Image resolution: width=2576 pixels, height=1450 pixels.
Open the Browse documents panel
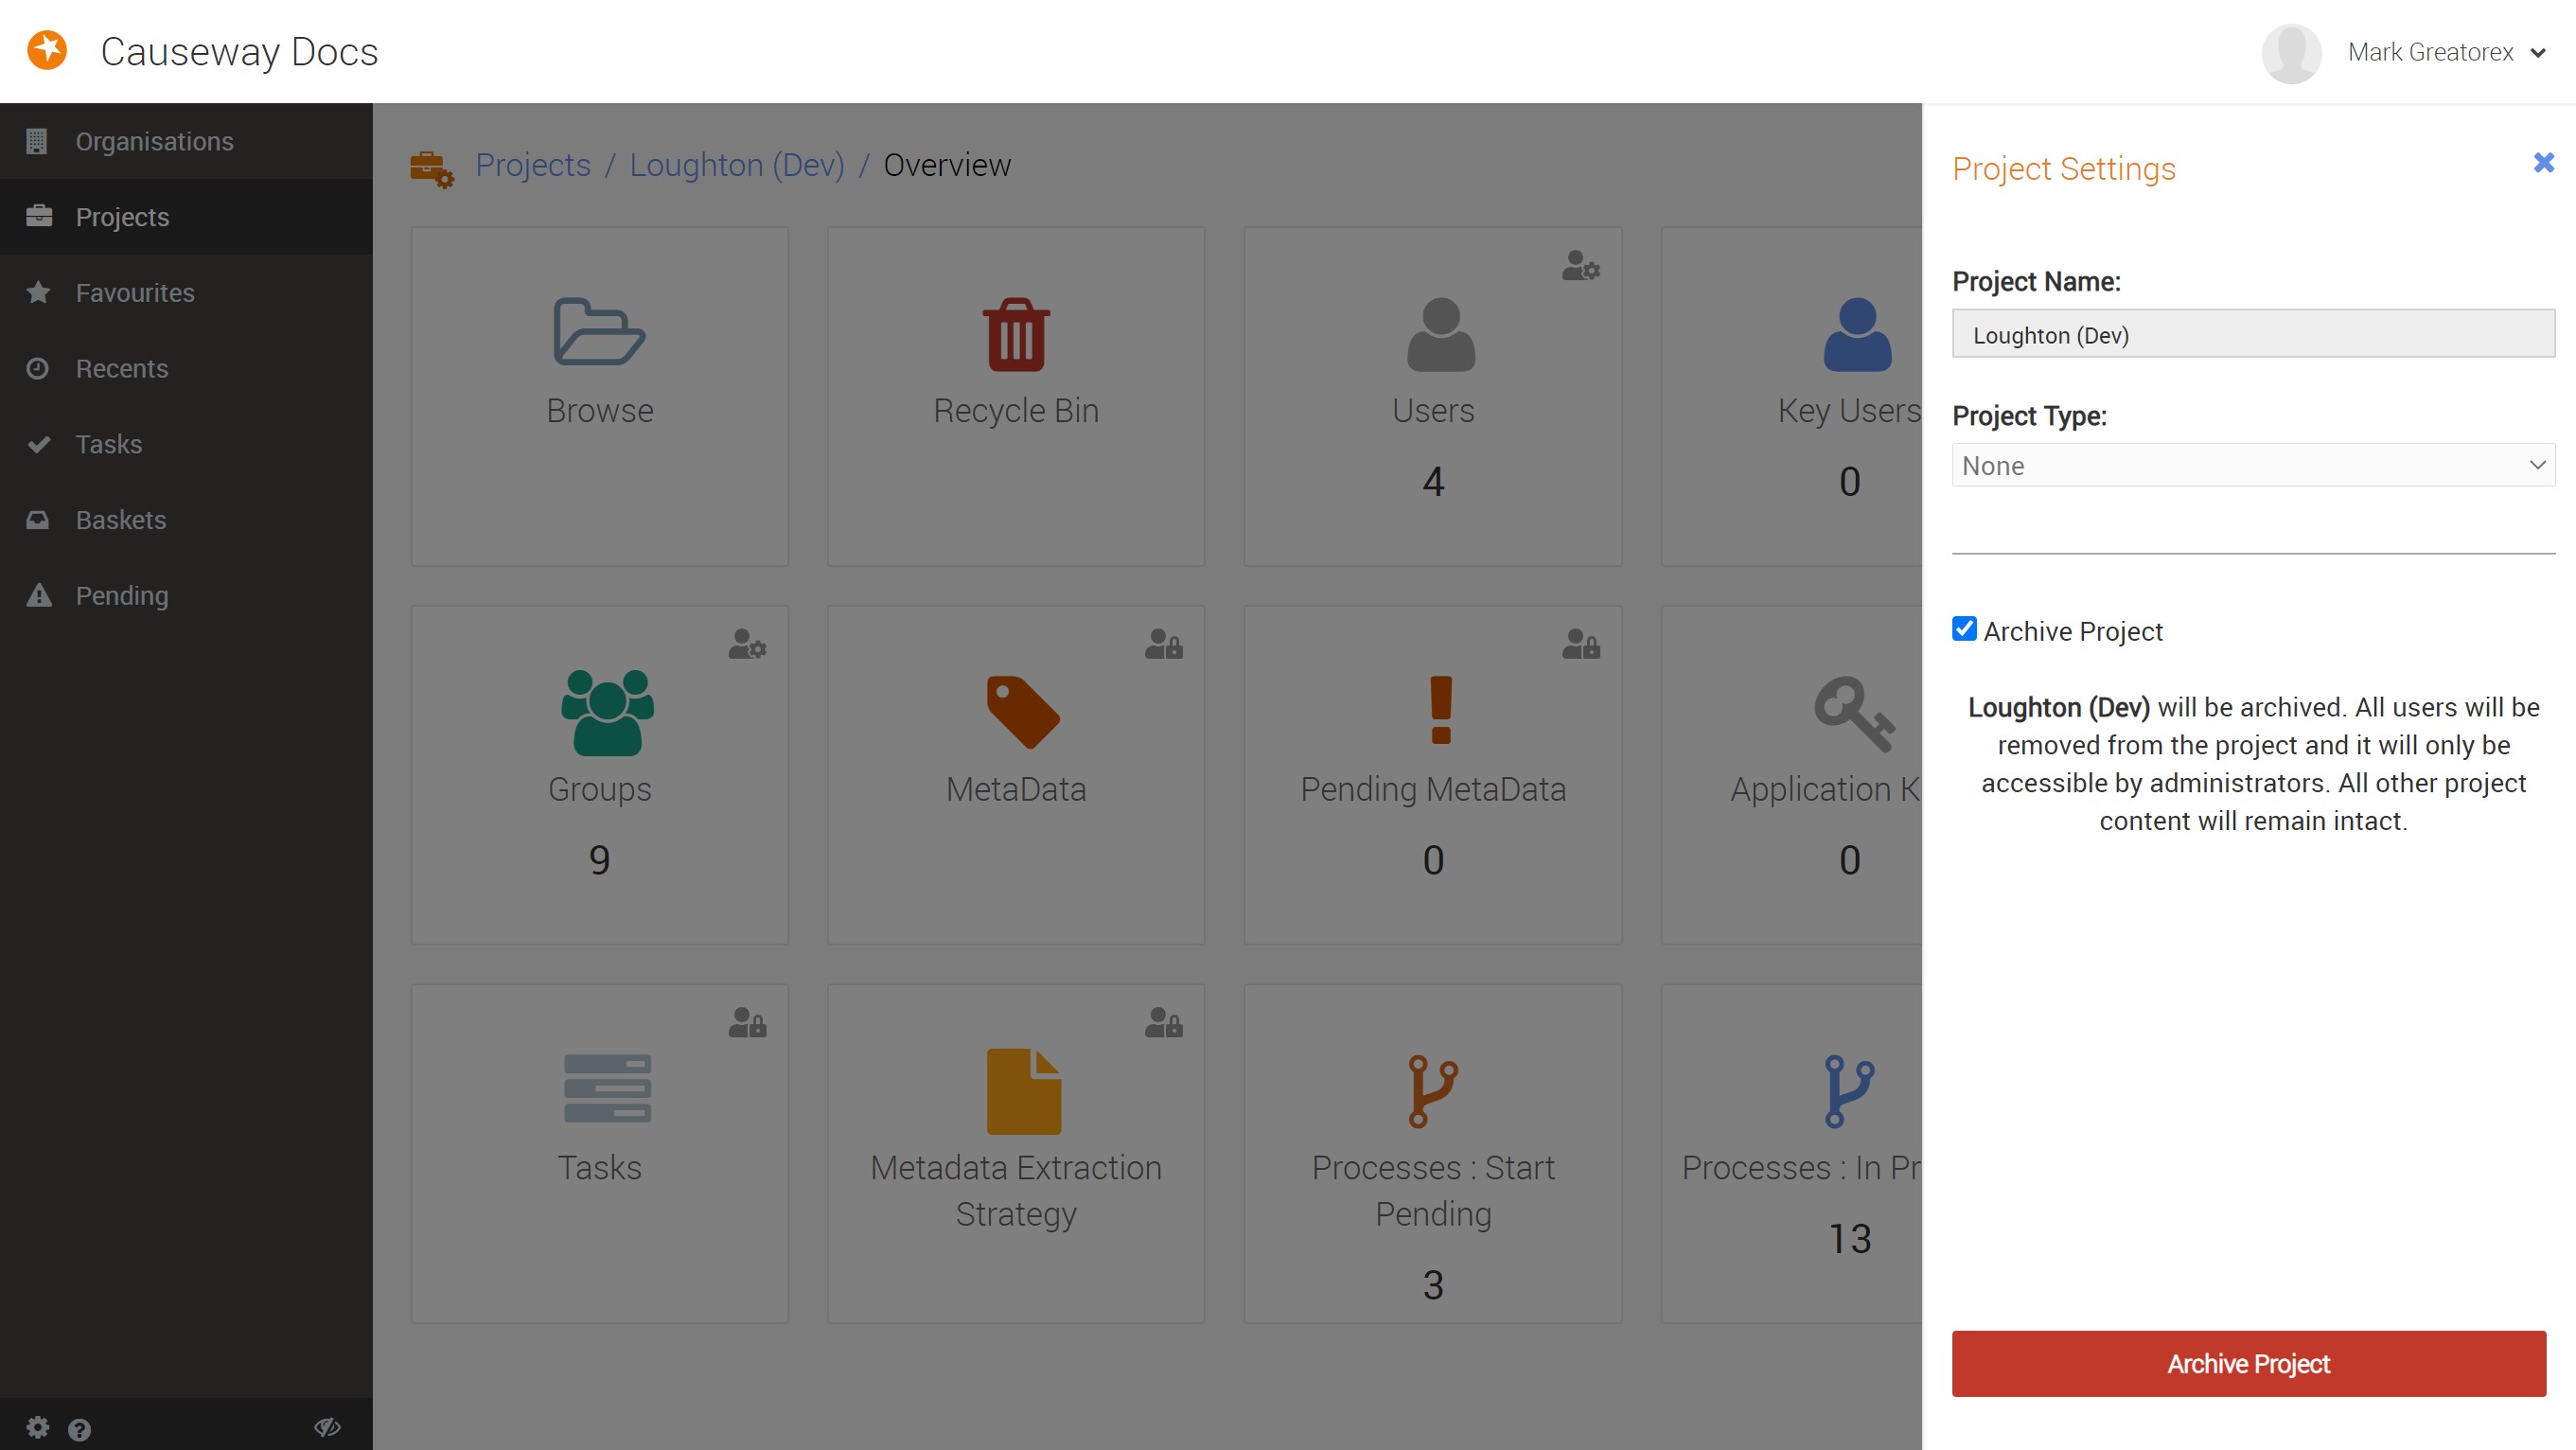pyautogui.click(x=598, y=390)
